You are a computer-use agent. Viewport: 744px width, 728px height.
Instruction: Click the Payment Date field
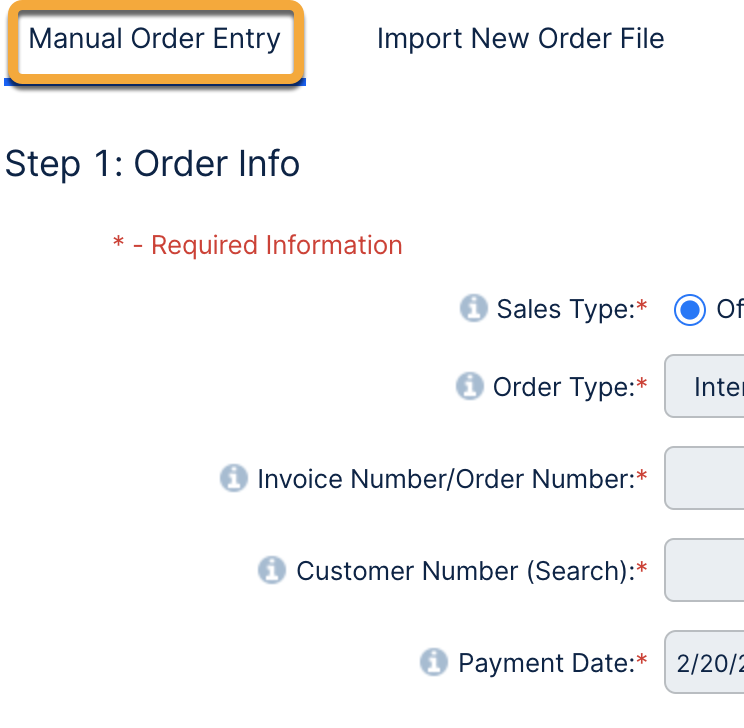point(704,662)
